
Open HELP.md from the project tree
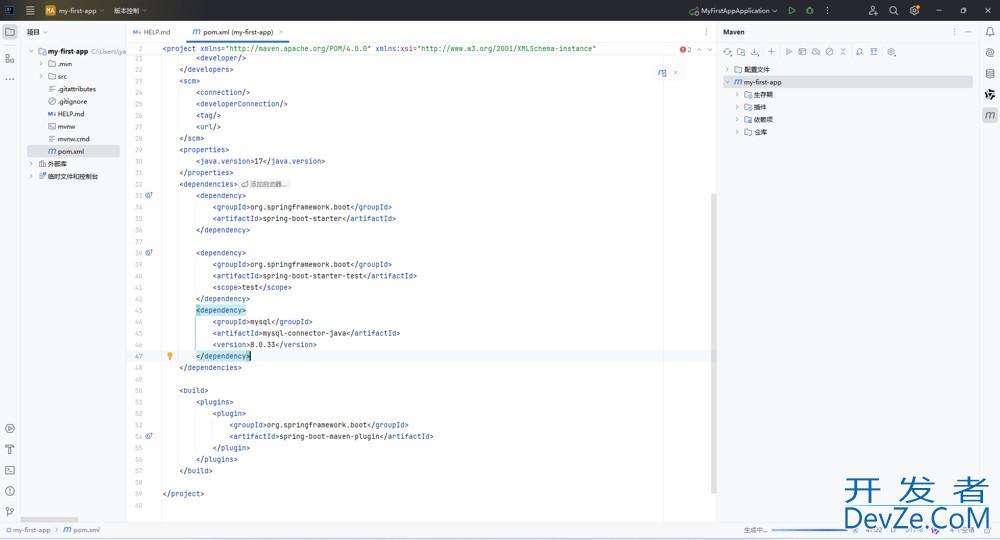tap(66, 113)
